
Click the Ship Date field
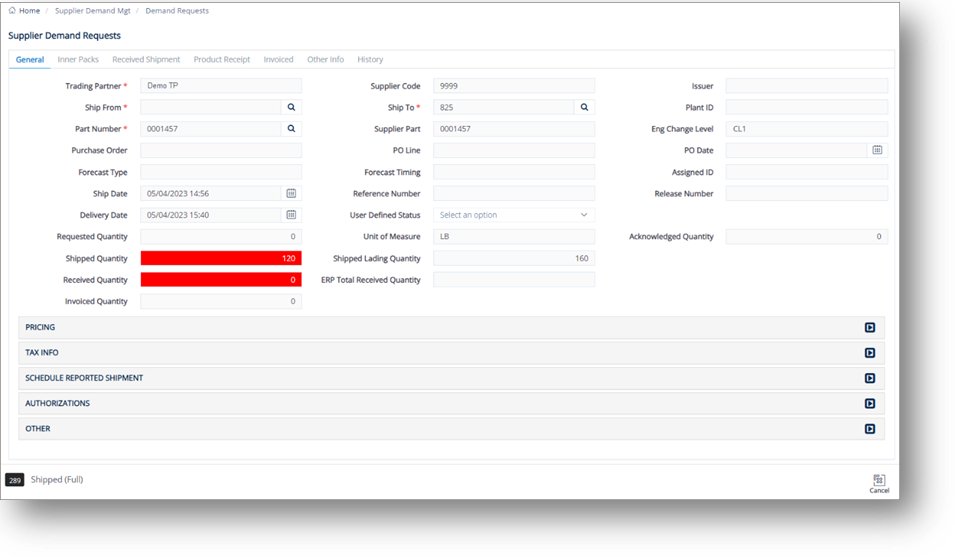[x=211, y=194]
